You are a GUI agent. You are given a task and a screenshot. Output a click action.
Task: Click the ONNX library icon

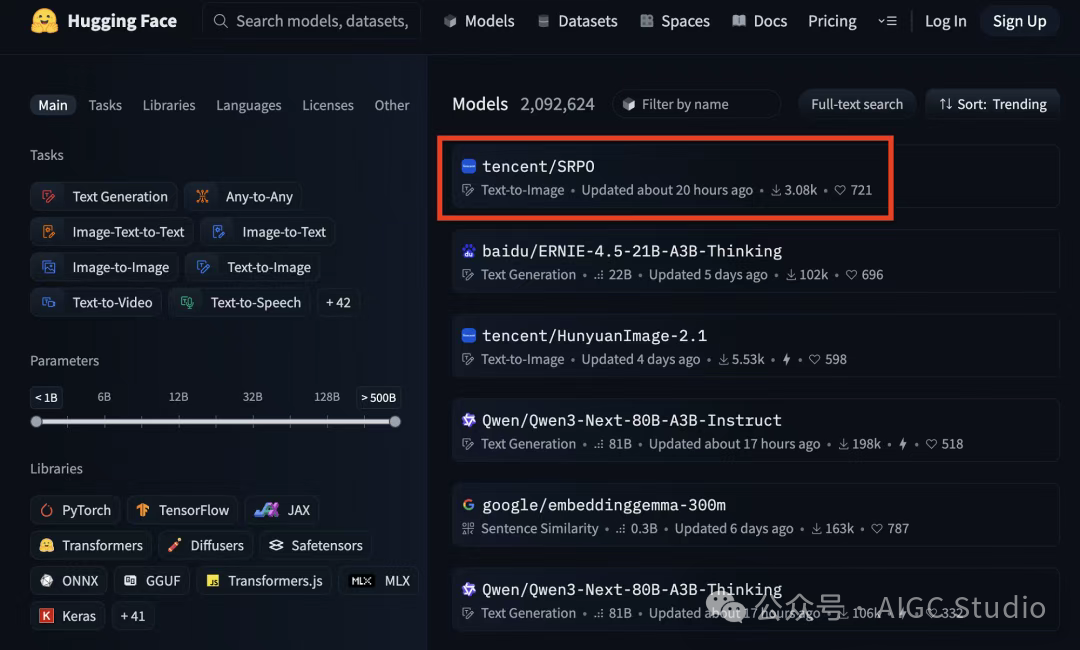(x=46, y=580)
